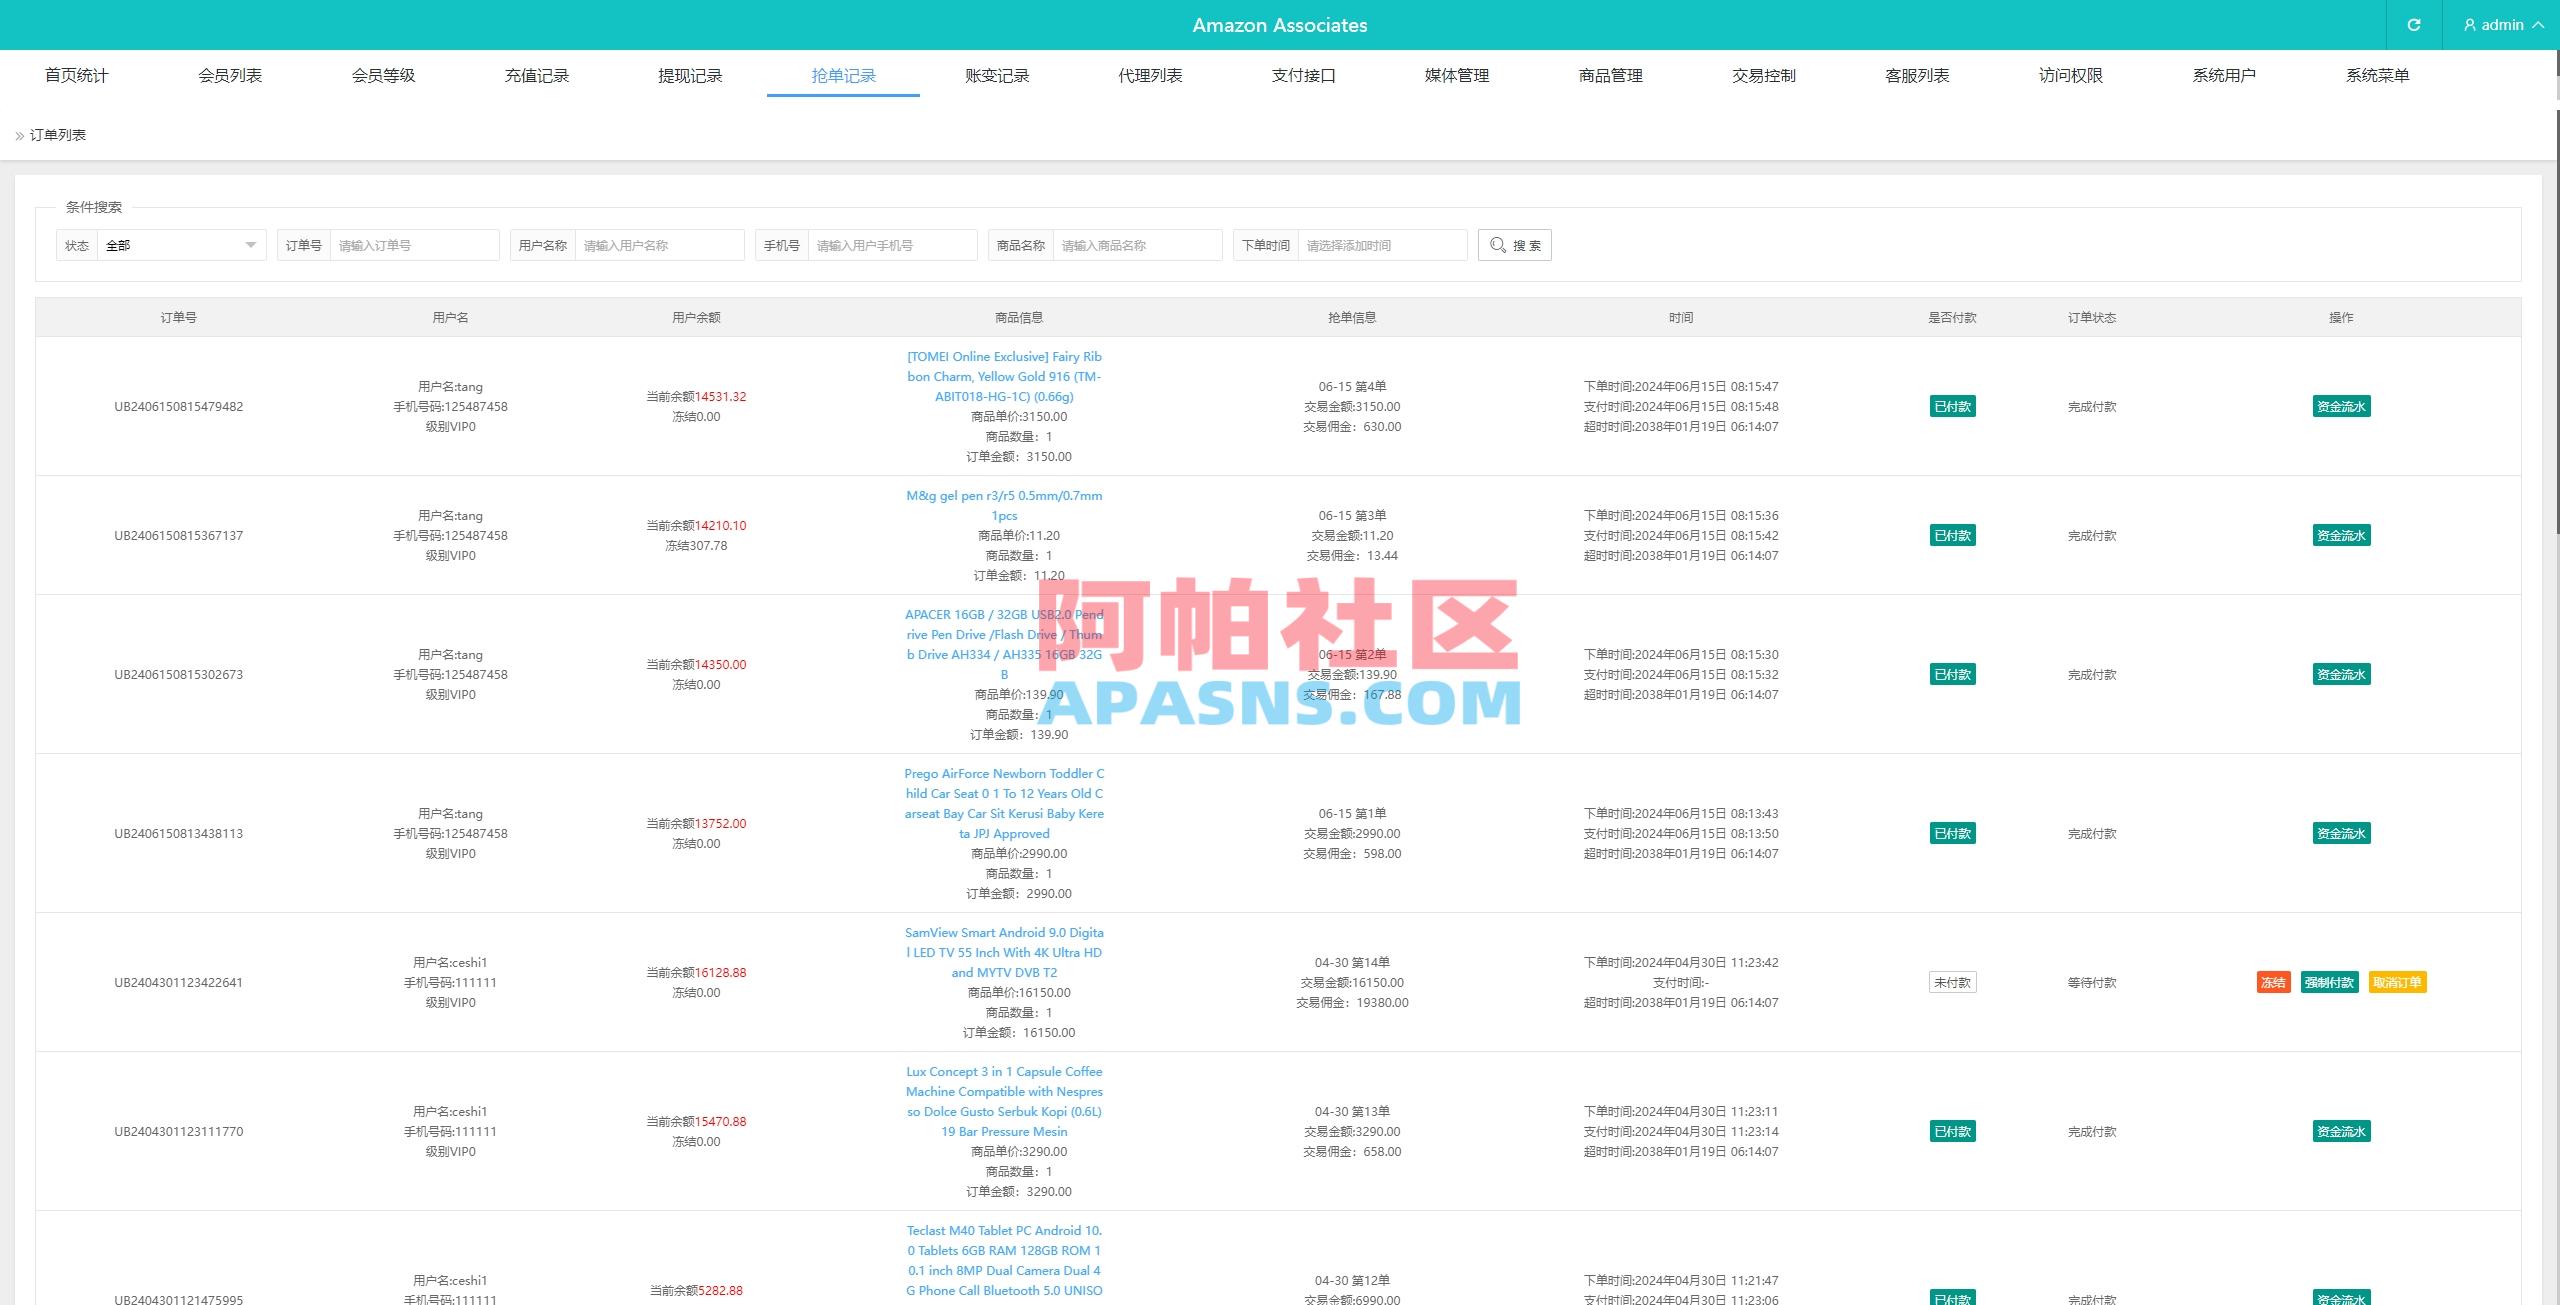Click 取消订单 on order UB2404301123422641
Screen dimensions: 2560x1305
pyautogui.click(x=2400, y=982)
